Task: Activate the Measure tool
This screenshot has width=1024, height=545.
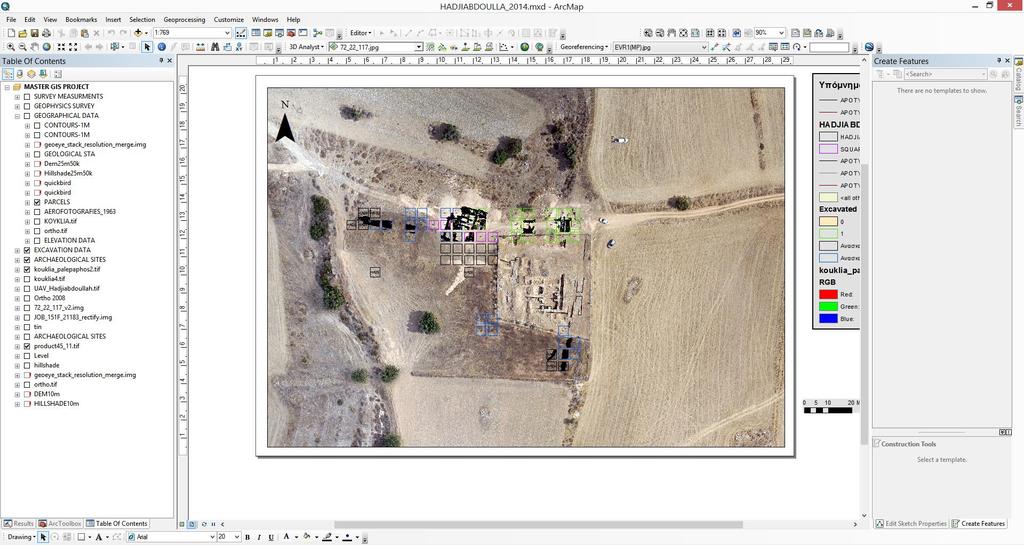Action: tap(200, 47)
